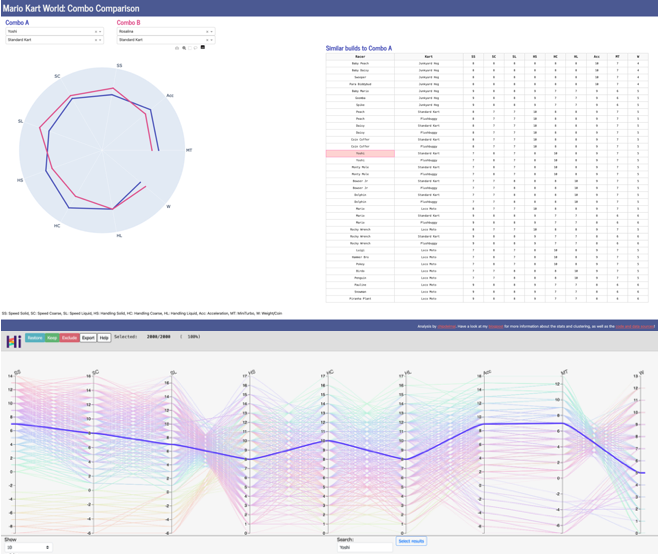Image resolution: width=658 pixels, height=554 pixels.
Task: Open the HiPlot Help button
Action: tap(104, 339)
